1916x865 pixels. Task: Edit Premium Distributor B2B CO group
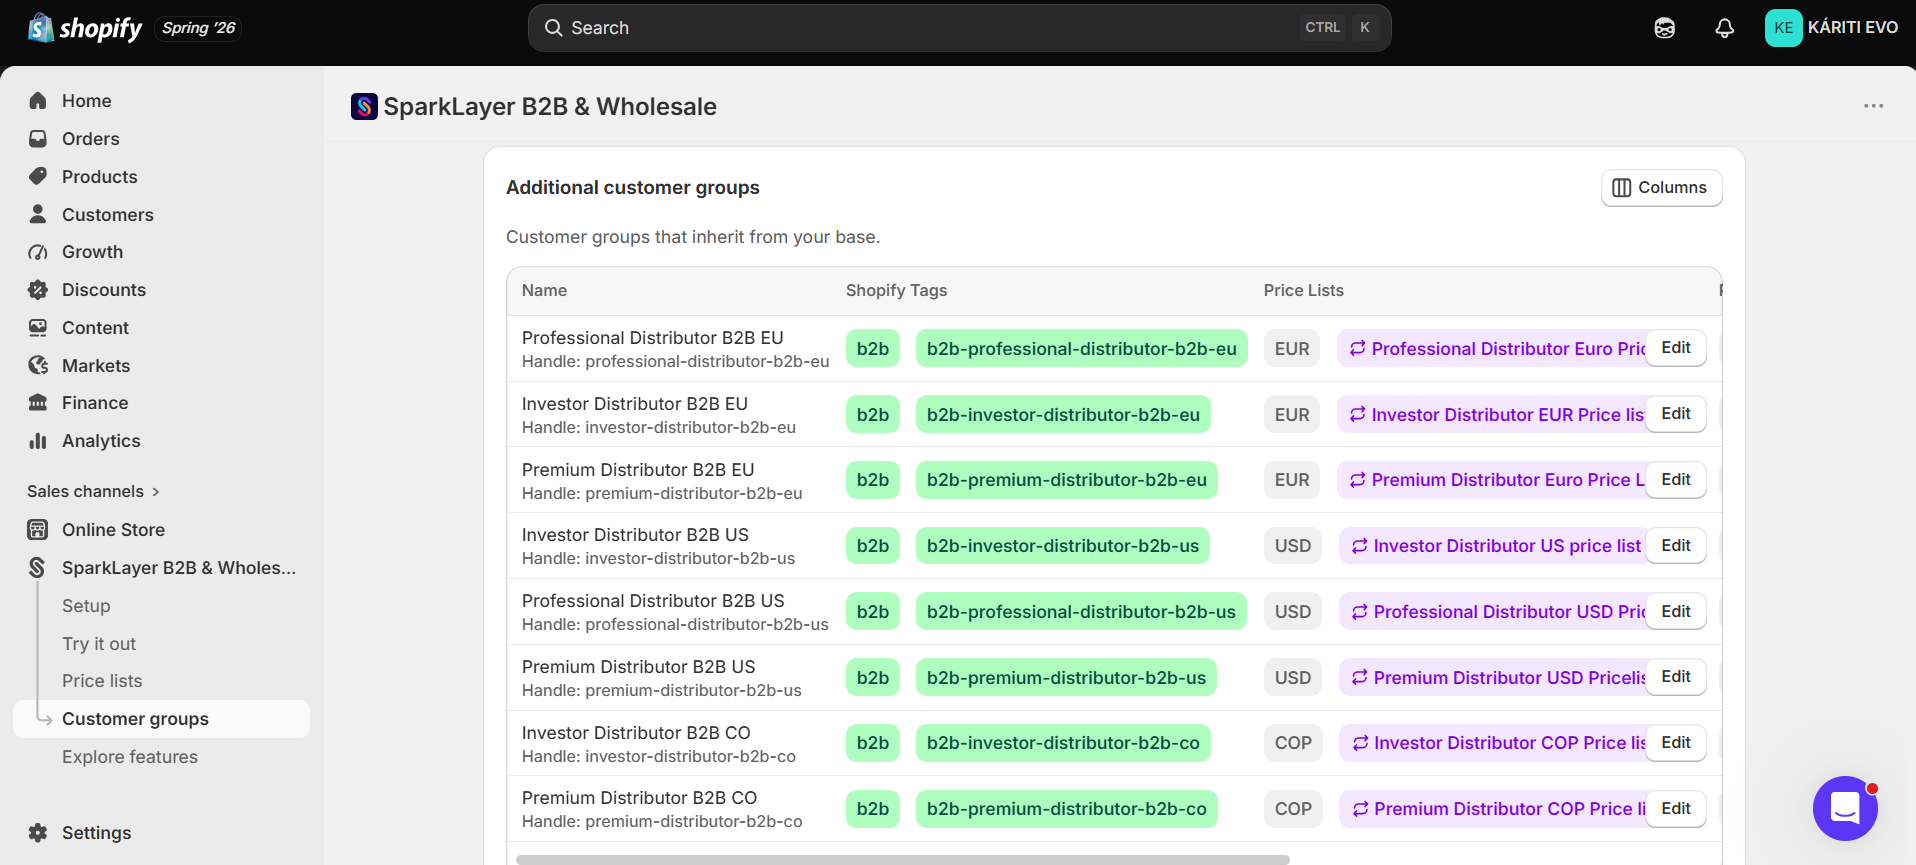point(1676,809)
